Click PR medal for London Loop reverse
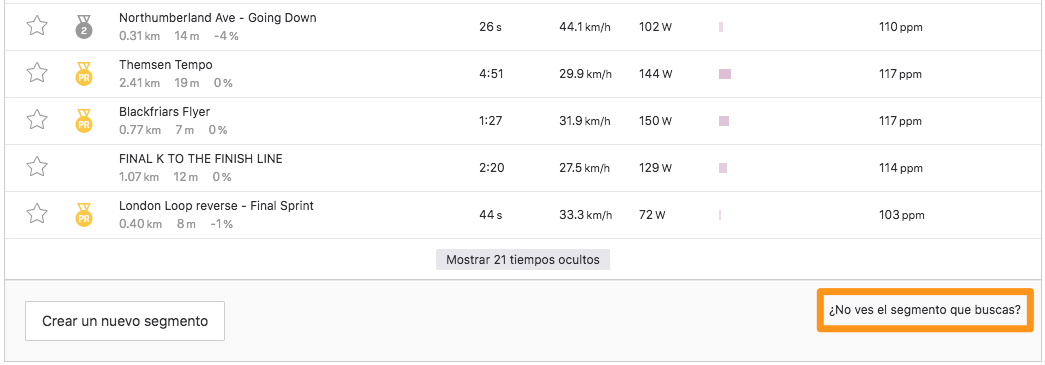The width and height of the screenshot is (1045, 365). [84, 214]
